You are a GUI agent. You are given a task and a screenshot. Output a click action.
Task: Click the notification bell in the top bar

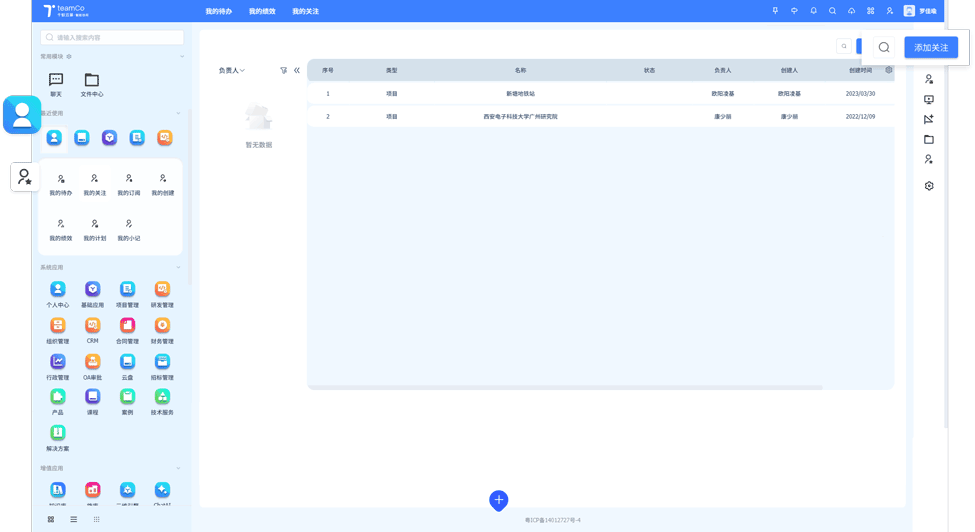point(813,11)
